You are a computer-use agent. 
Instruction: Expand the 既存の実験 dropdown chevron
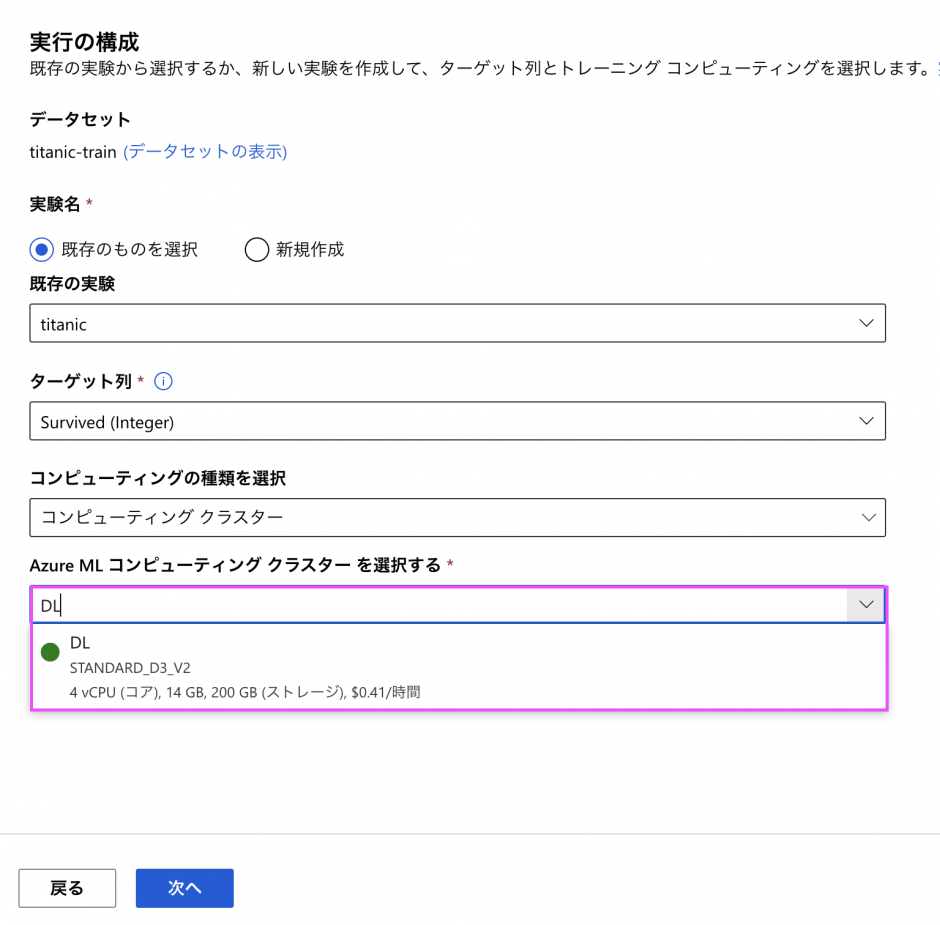[866, 323]
